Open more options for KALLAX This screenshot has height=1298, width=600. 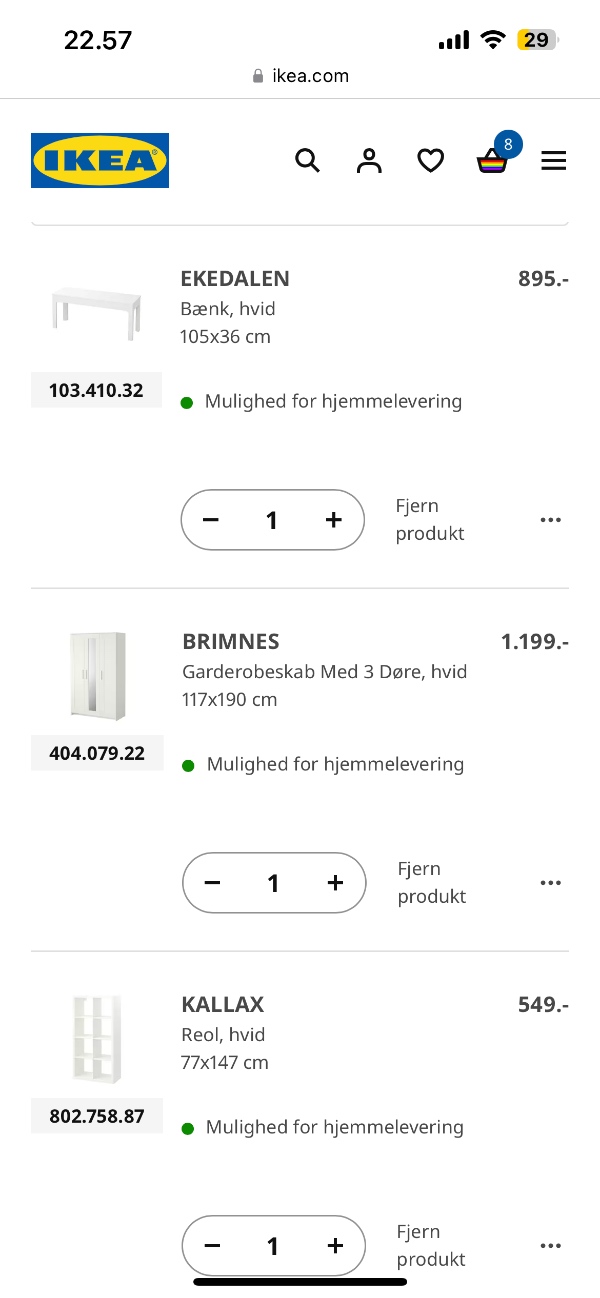coord(551,1245)
